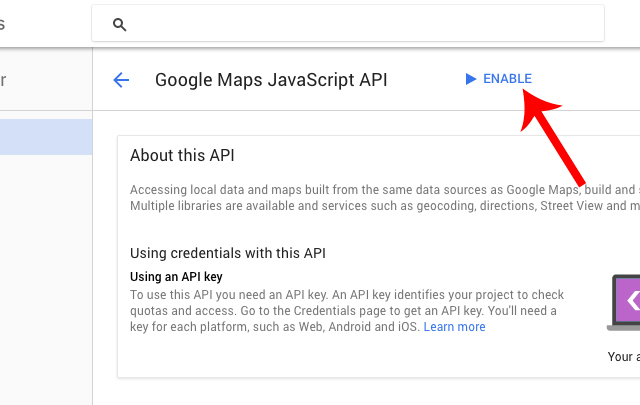
Task: Click the Google Maps JavaScript API title
Action: (x=271, y=80)
